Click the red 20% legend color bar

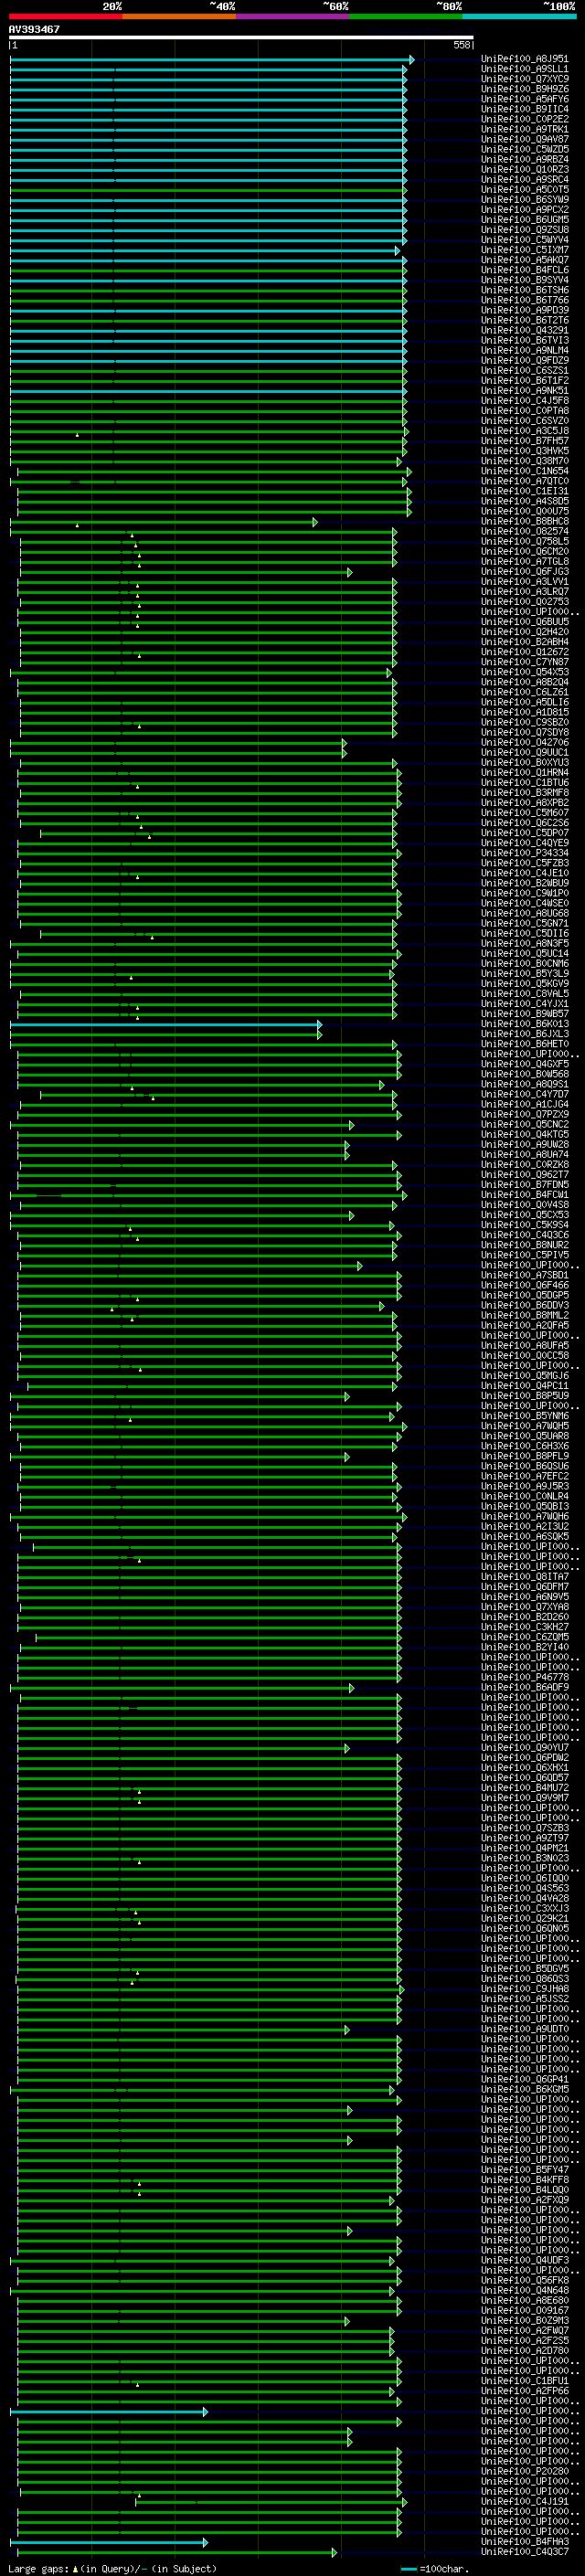click(x=65, y=17)
